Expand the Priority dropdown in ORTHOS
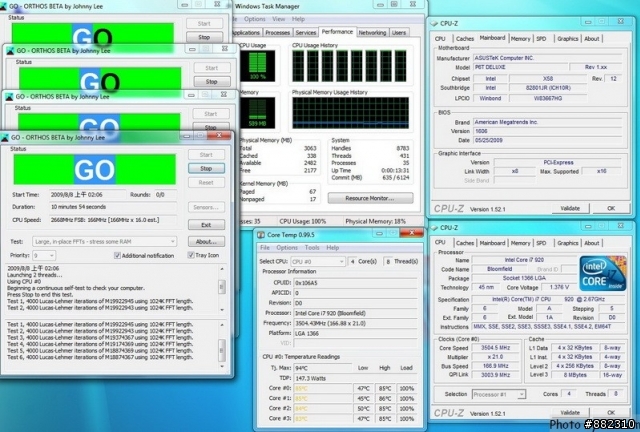The width and height of the screenshot is (640, 432). (x=44, y=256)
